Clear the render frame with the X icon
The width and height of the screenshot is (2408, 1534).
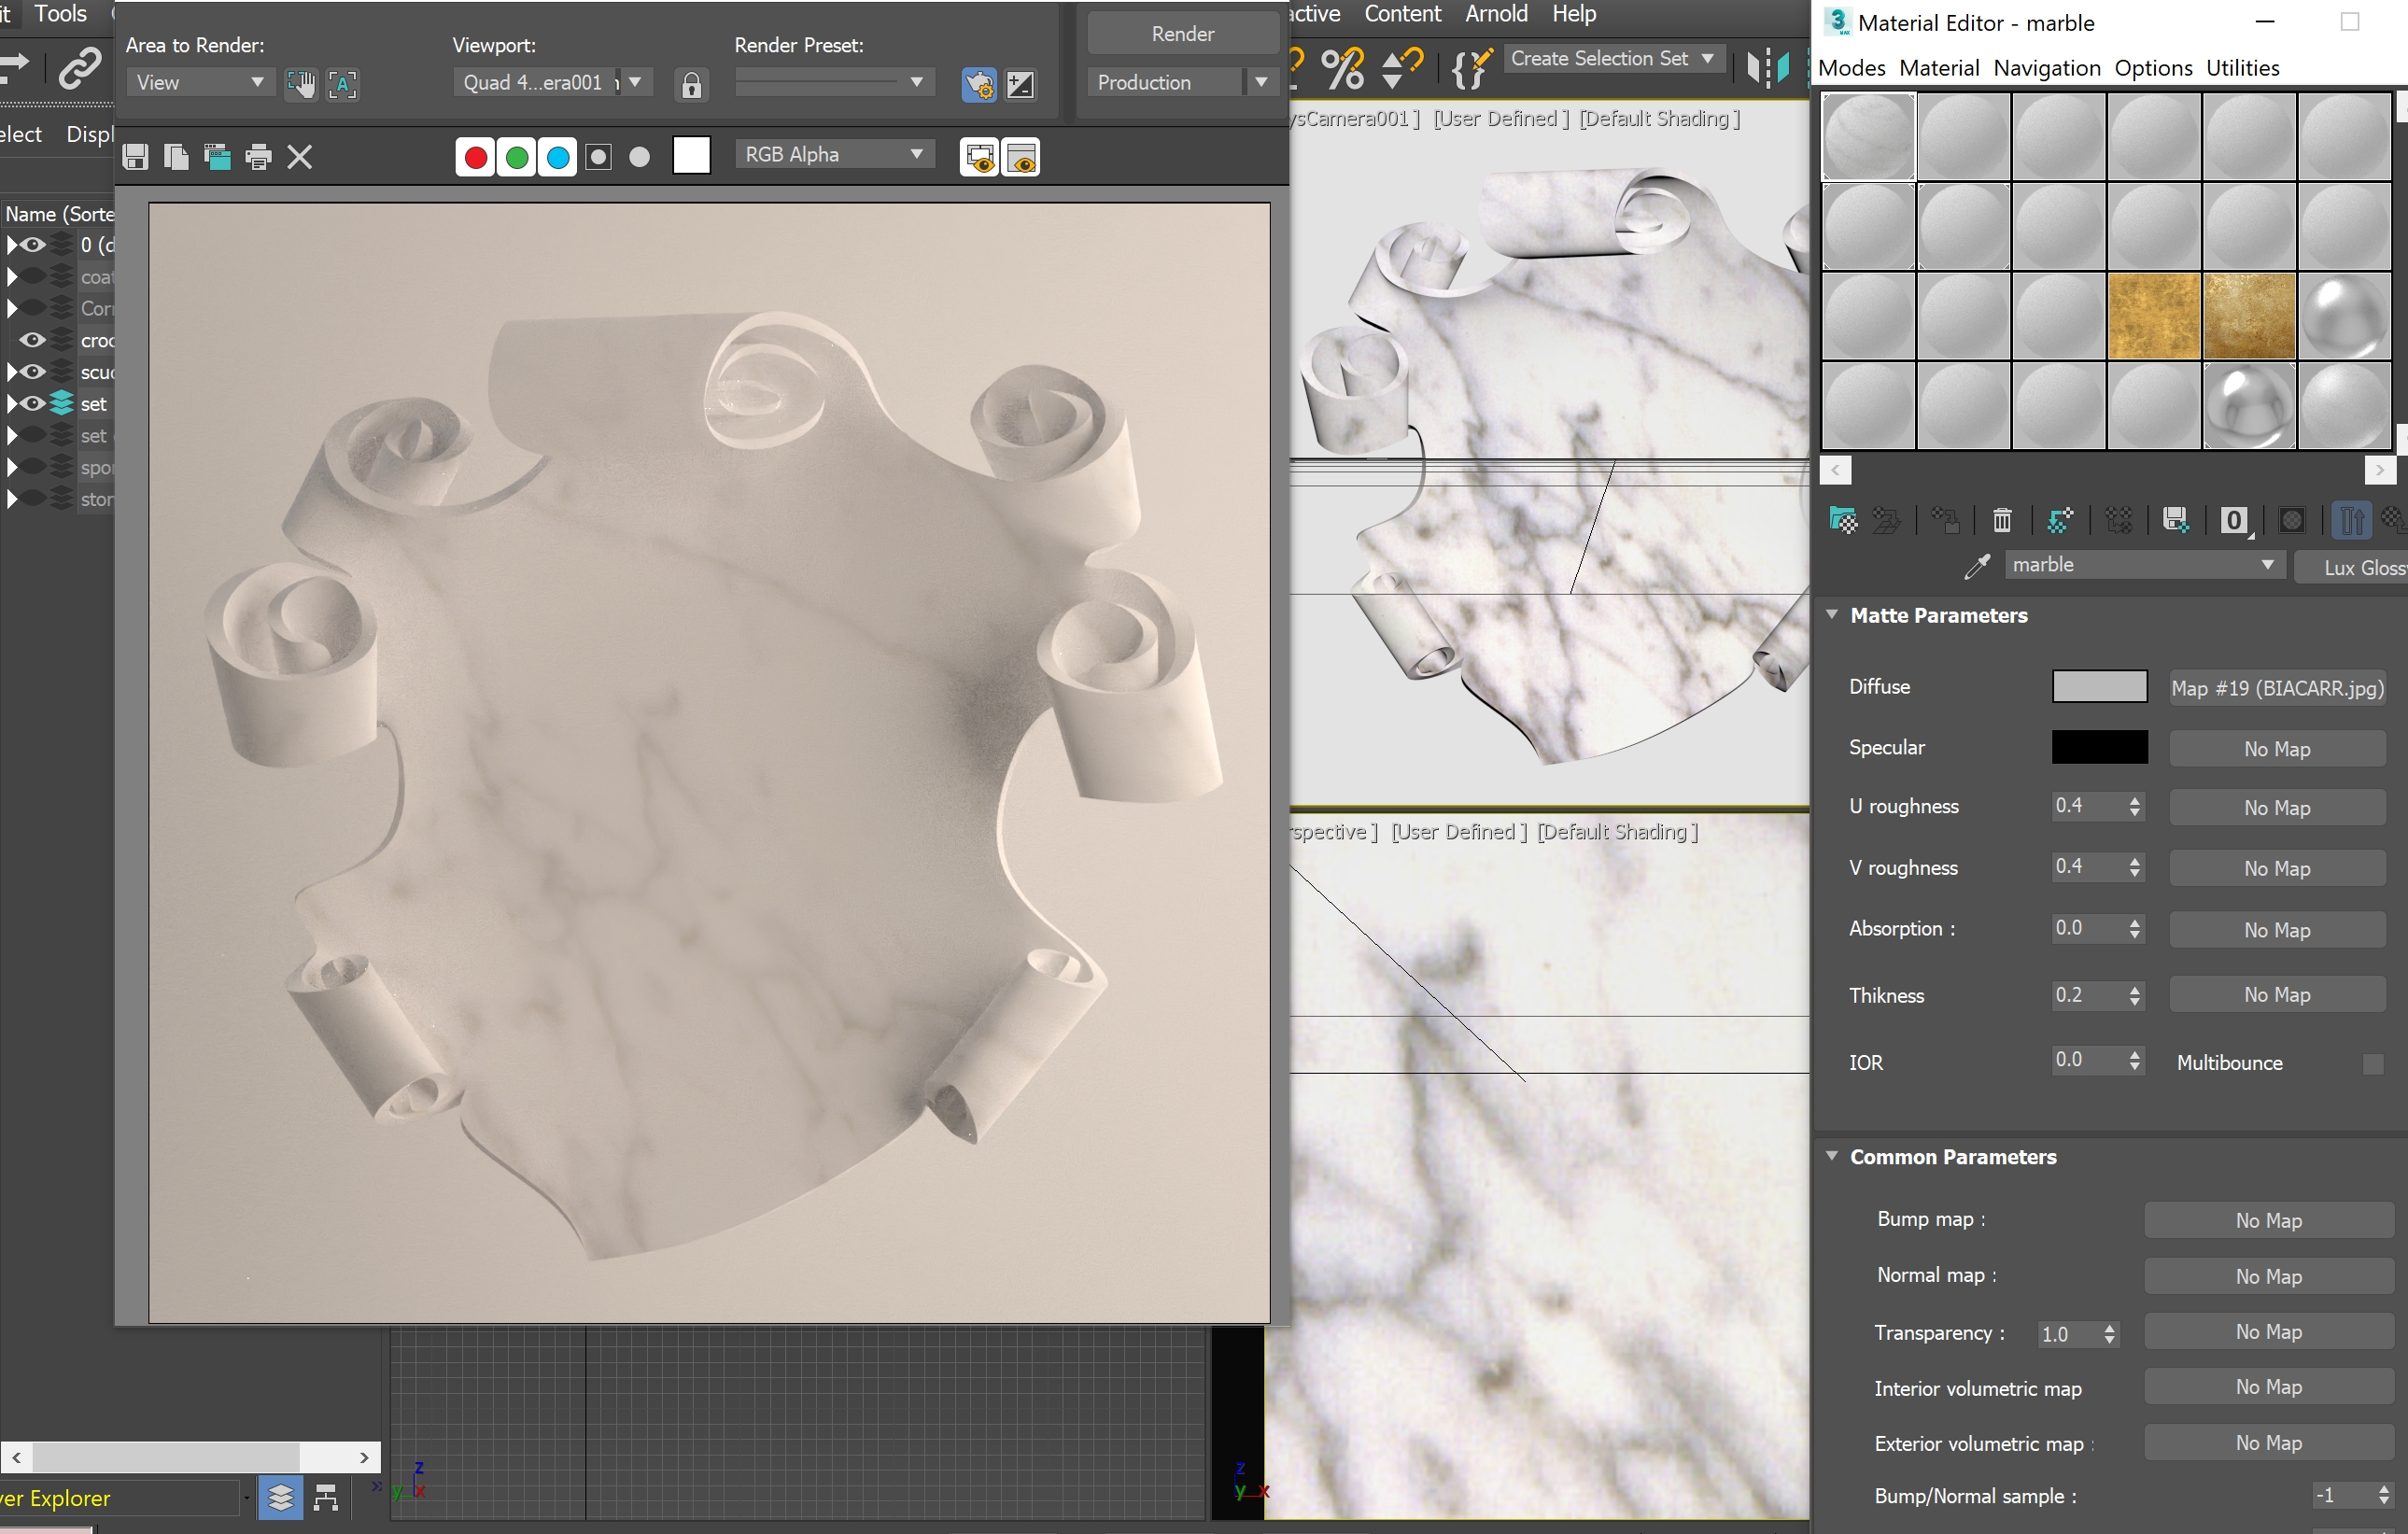300,157
